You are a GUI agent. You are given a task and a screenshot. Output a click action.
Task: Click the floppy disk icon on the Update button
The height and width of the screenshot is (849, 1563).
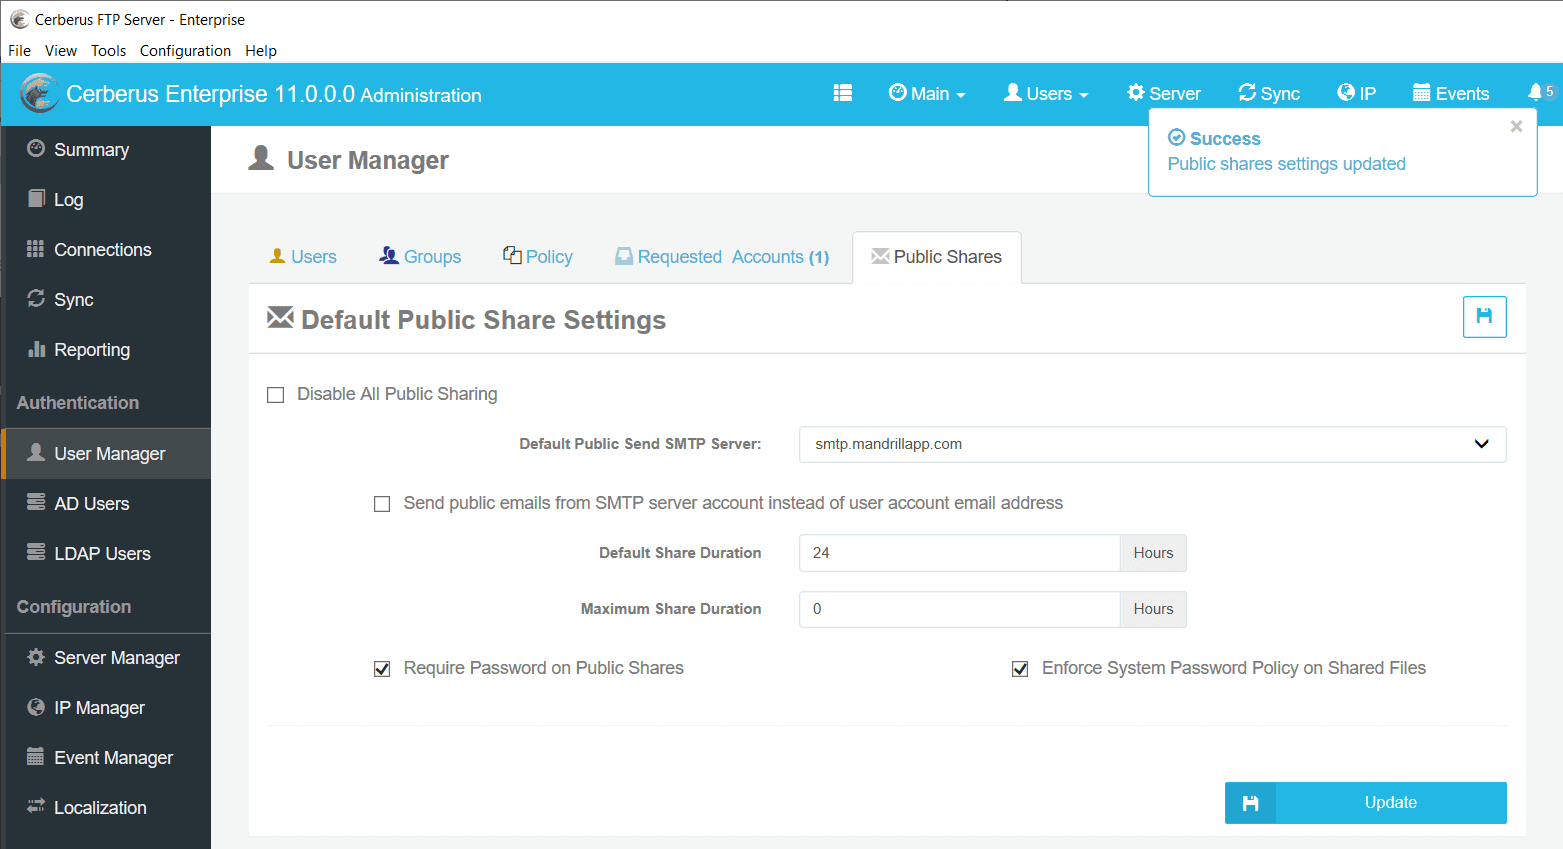[1250, 803]
